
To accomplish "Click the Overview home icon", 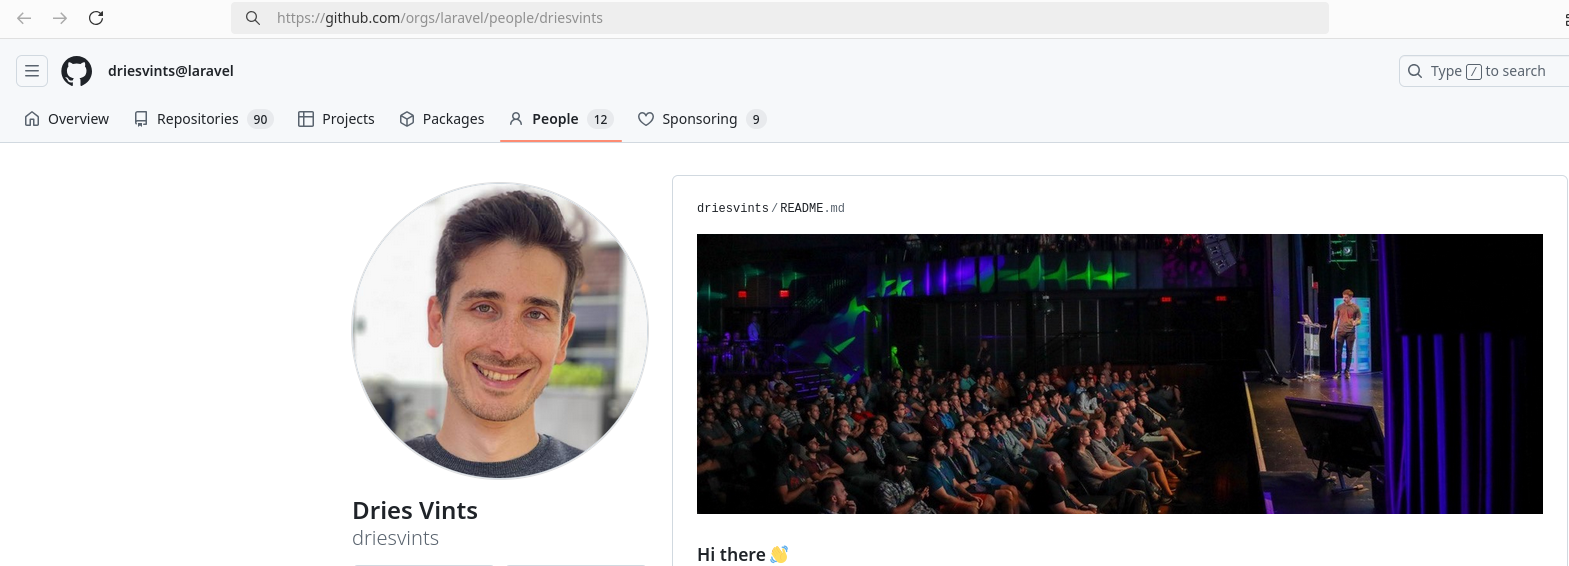I will pos(32,119).
